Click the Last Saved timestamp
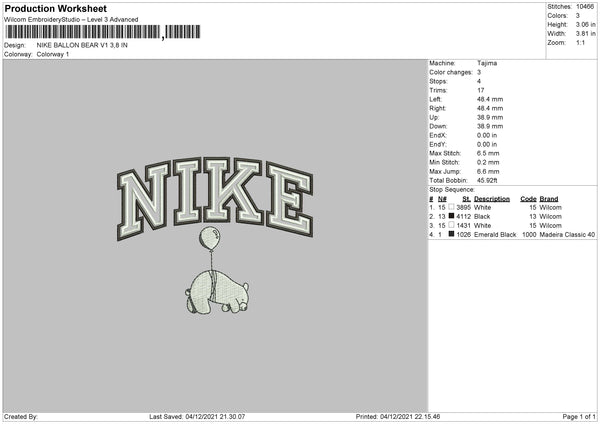The image size is (600, 424). (x=197, y=416)
